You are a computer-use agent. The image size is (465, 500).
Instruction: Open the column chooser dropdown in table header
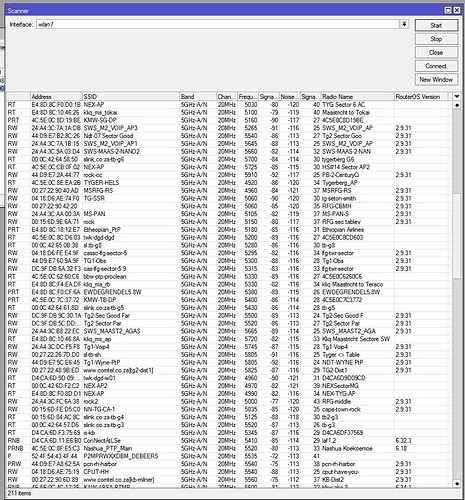[x=456, y=97]
